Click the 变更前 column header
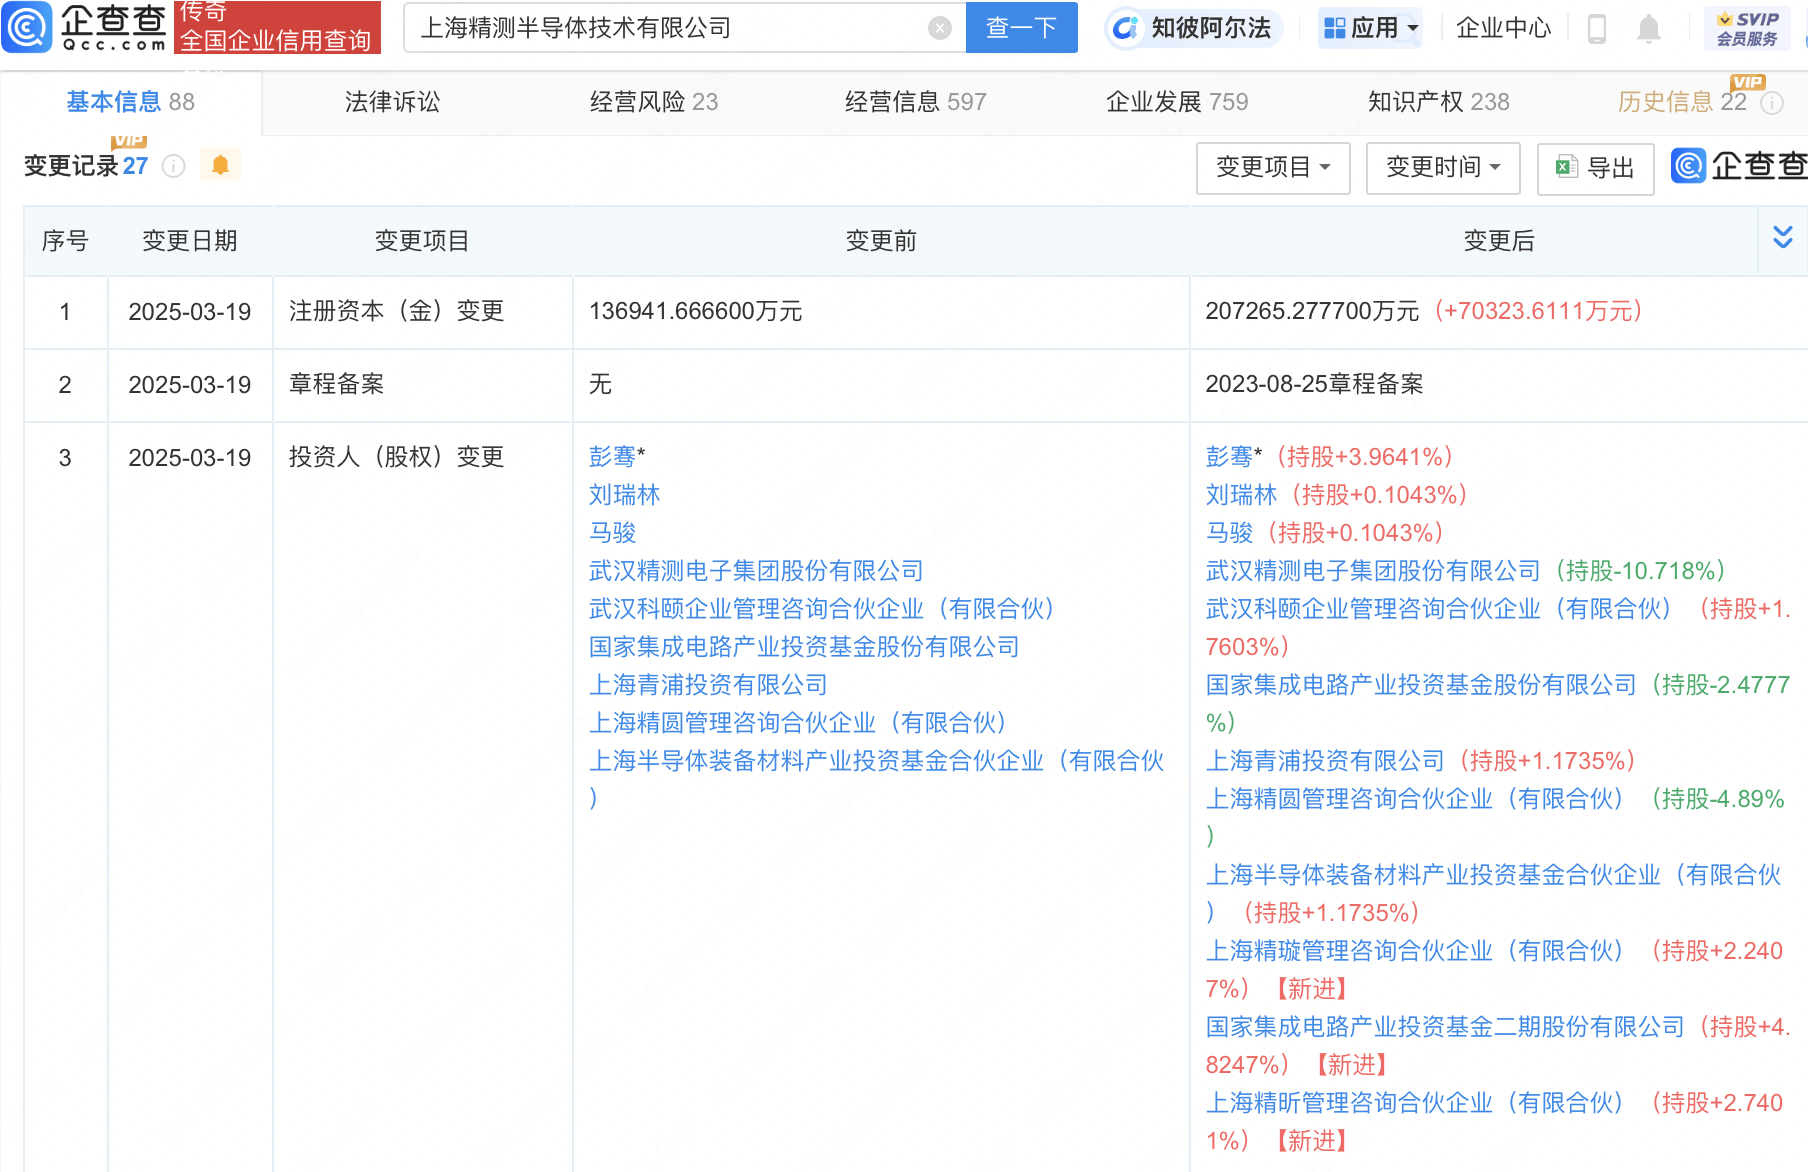Screen dimensions: 1808x1172 pos(881,241)
